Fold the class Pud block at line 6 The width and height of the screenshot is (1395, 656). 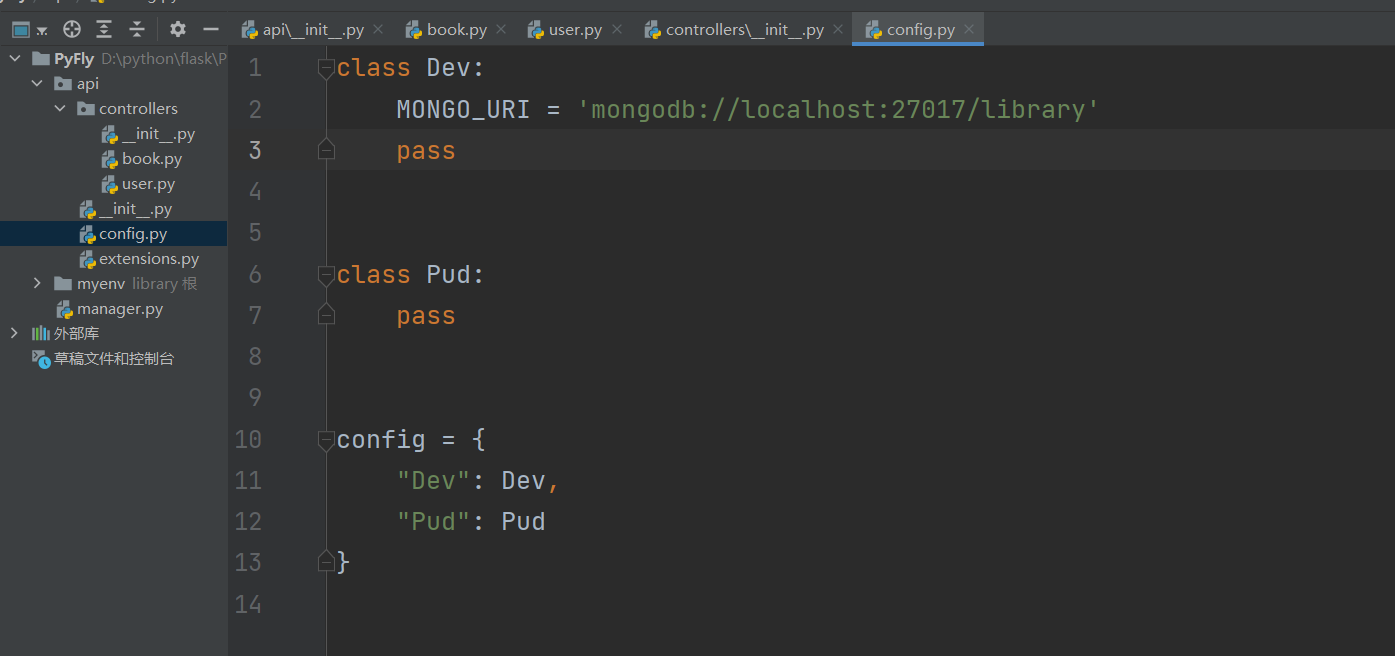325,274
